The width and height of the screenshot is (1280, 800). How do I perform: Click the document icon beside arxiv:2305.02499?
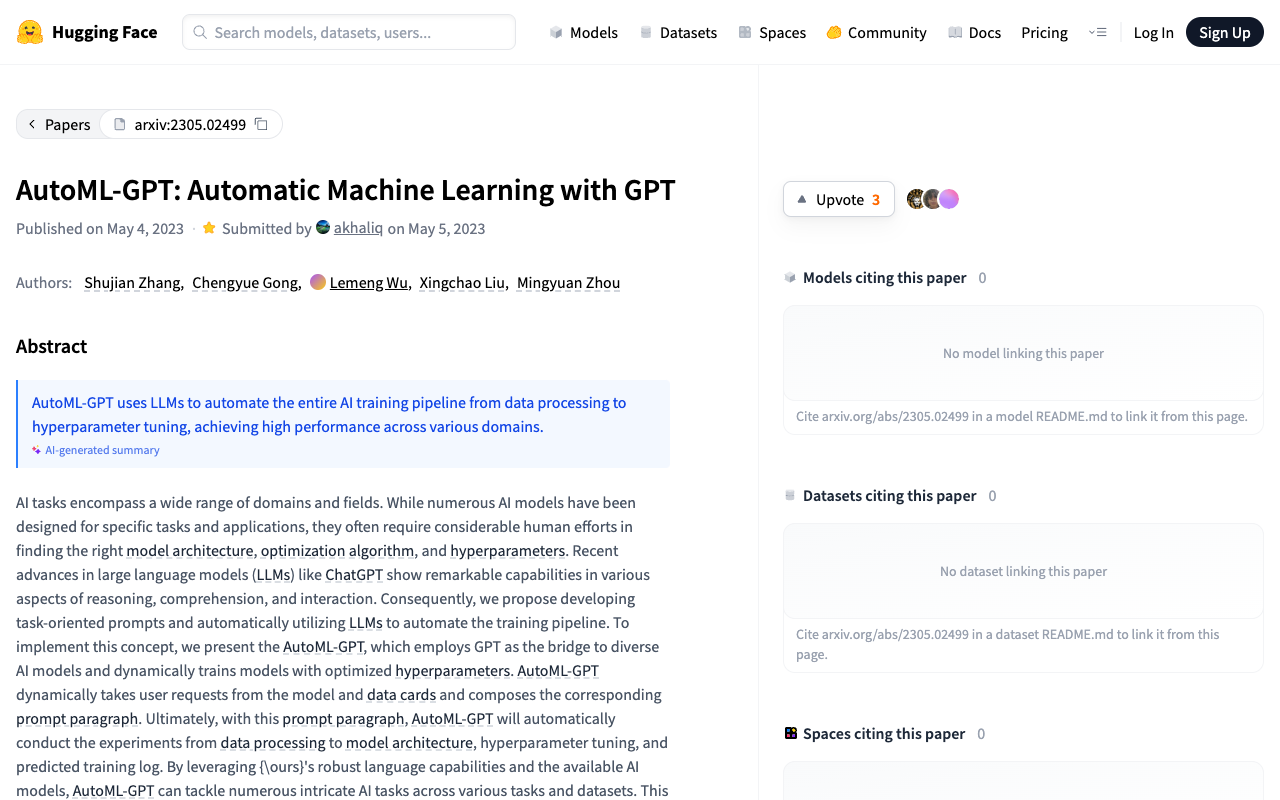point(120,124)
